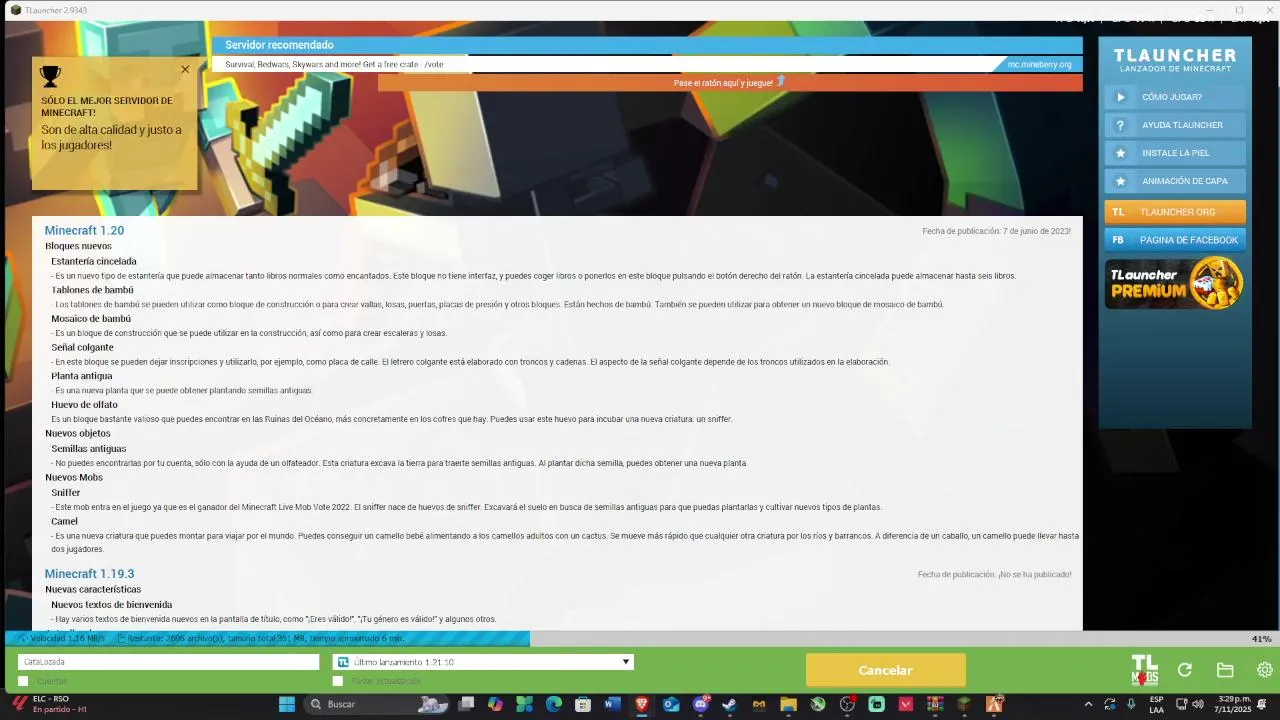Open the game folder icon
This screenshot has height=720, width=1280.
pyautogui.click(x=1225, y=670)
